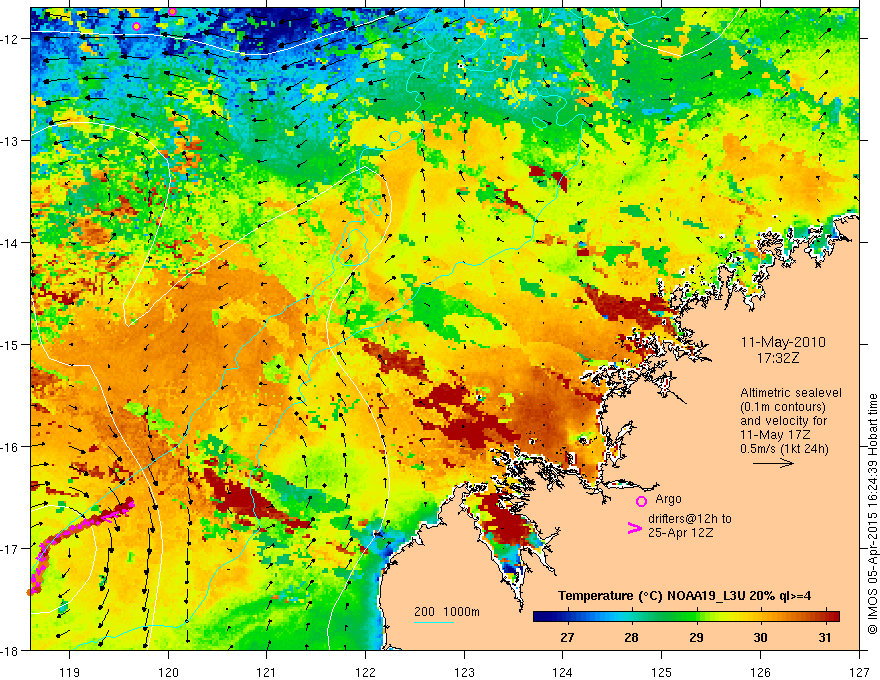Click the Temperature NOAA19_L3U colorbar title
880x680 pixels.
pyautogui.click(x=684, y=596)
